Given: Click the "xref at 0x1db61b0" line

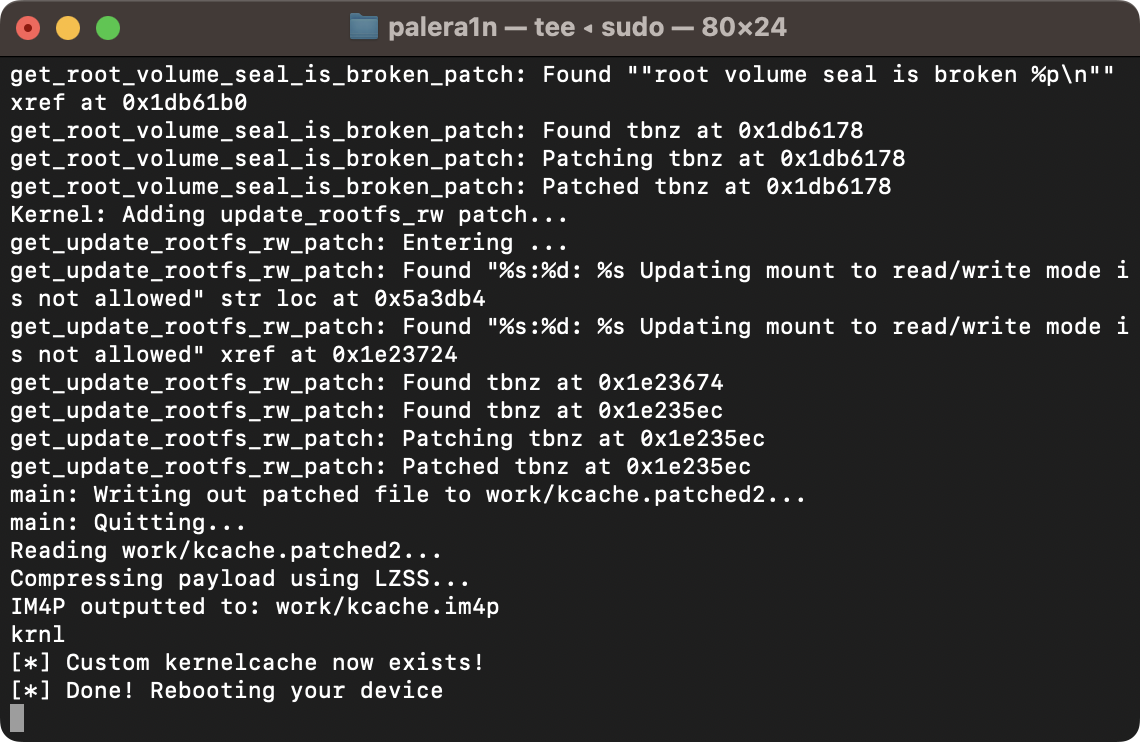Looking at the screenshot, I should [128, 102].
